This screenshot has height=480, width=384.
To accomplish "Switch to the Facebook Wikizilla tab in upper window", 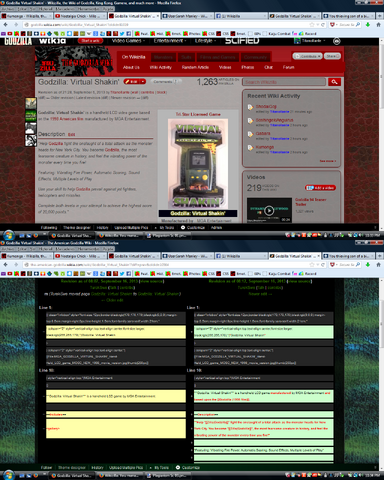I will 241,16.
